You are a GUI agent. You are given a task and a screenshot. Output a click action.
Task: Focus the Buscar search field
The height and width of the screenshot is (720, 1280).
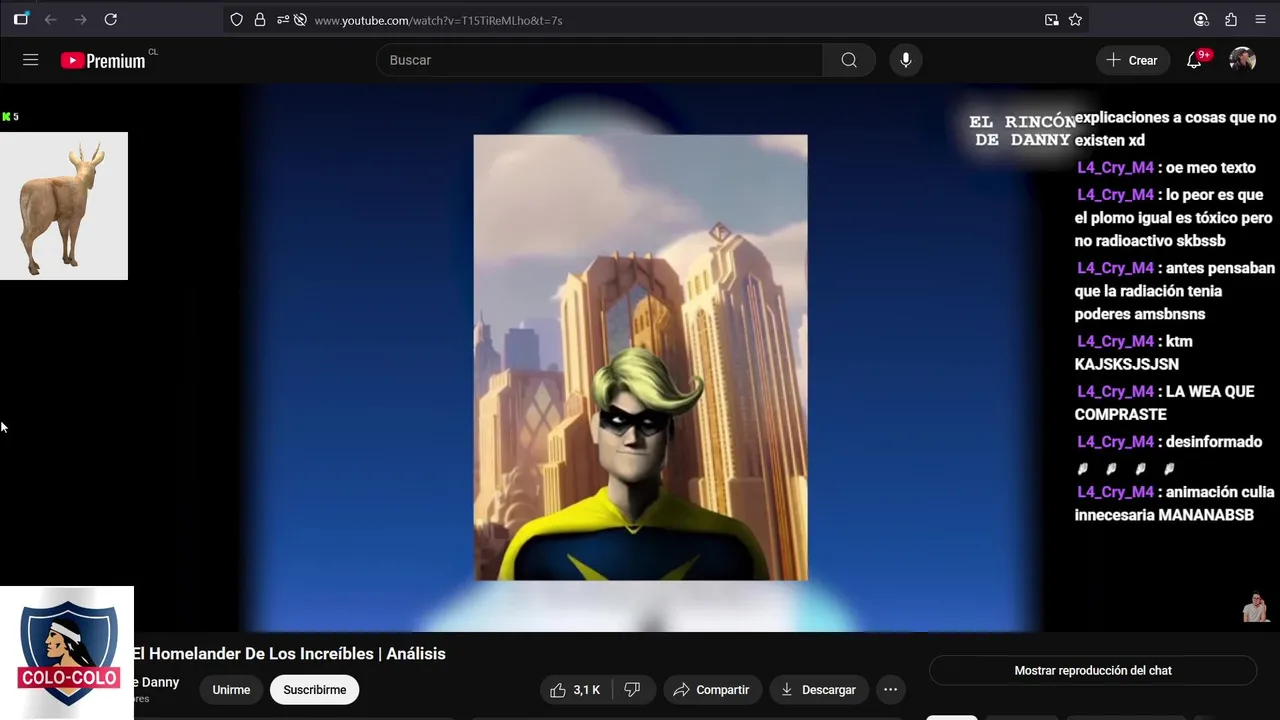click(x=600, y=60)
